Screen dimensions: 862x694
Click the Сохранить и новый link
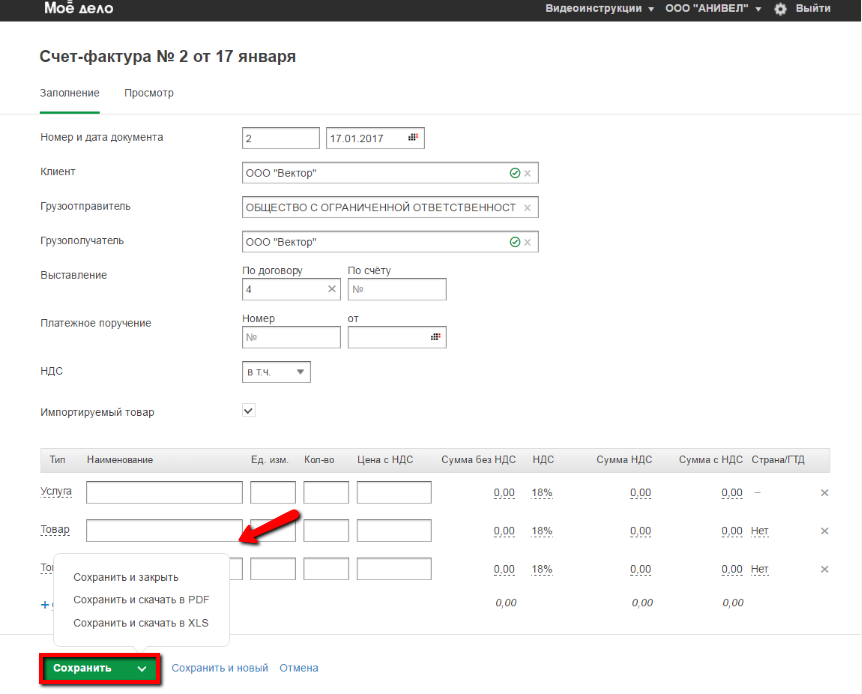tap(220, 668)
